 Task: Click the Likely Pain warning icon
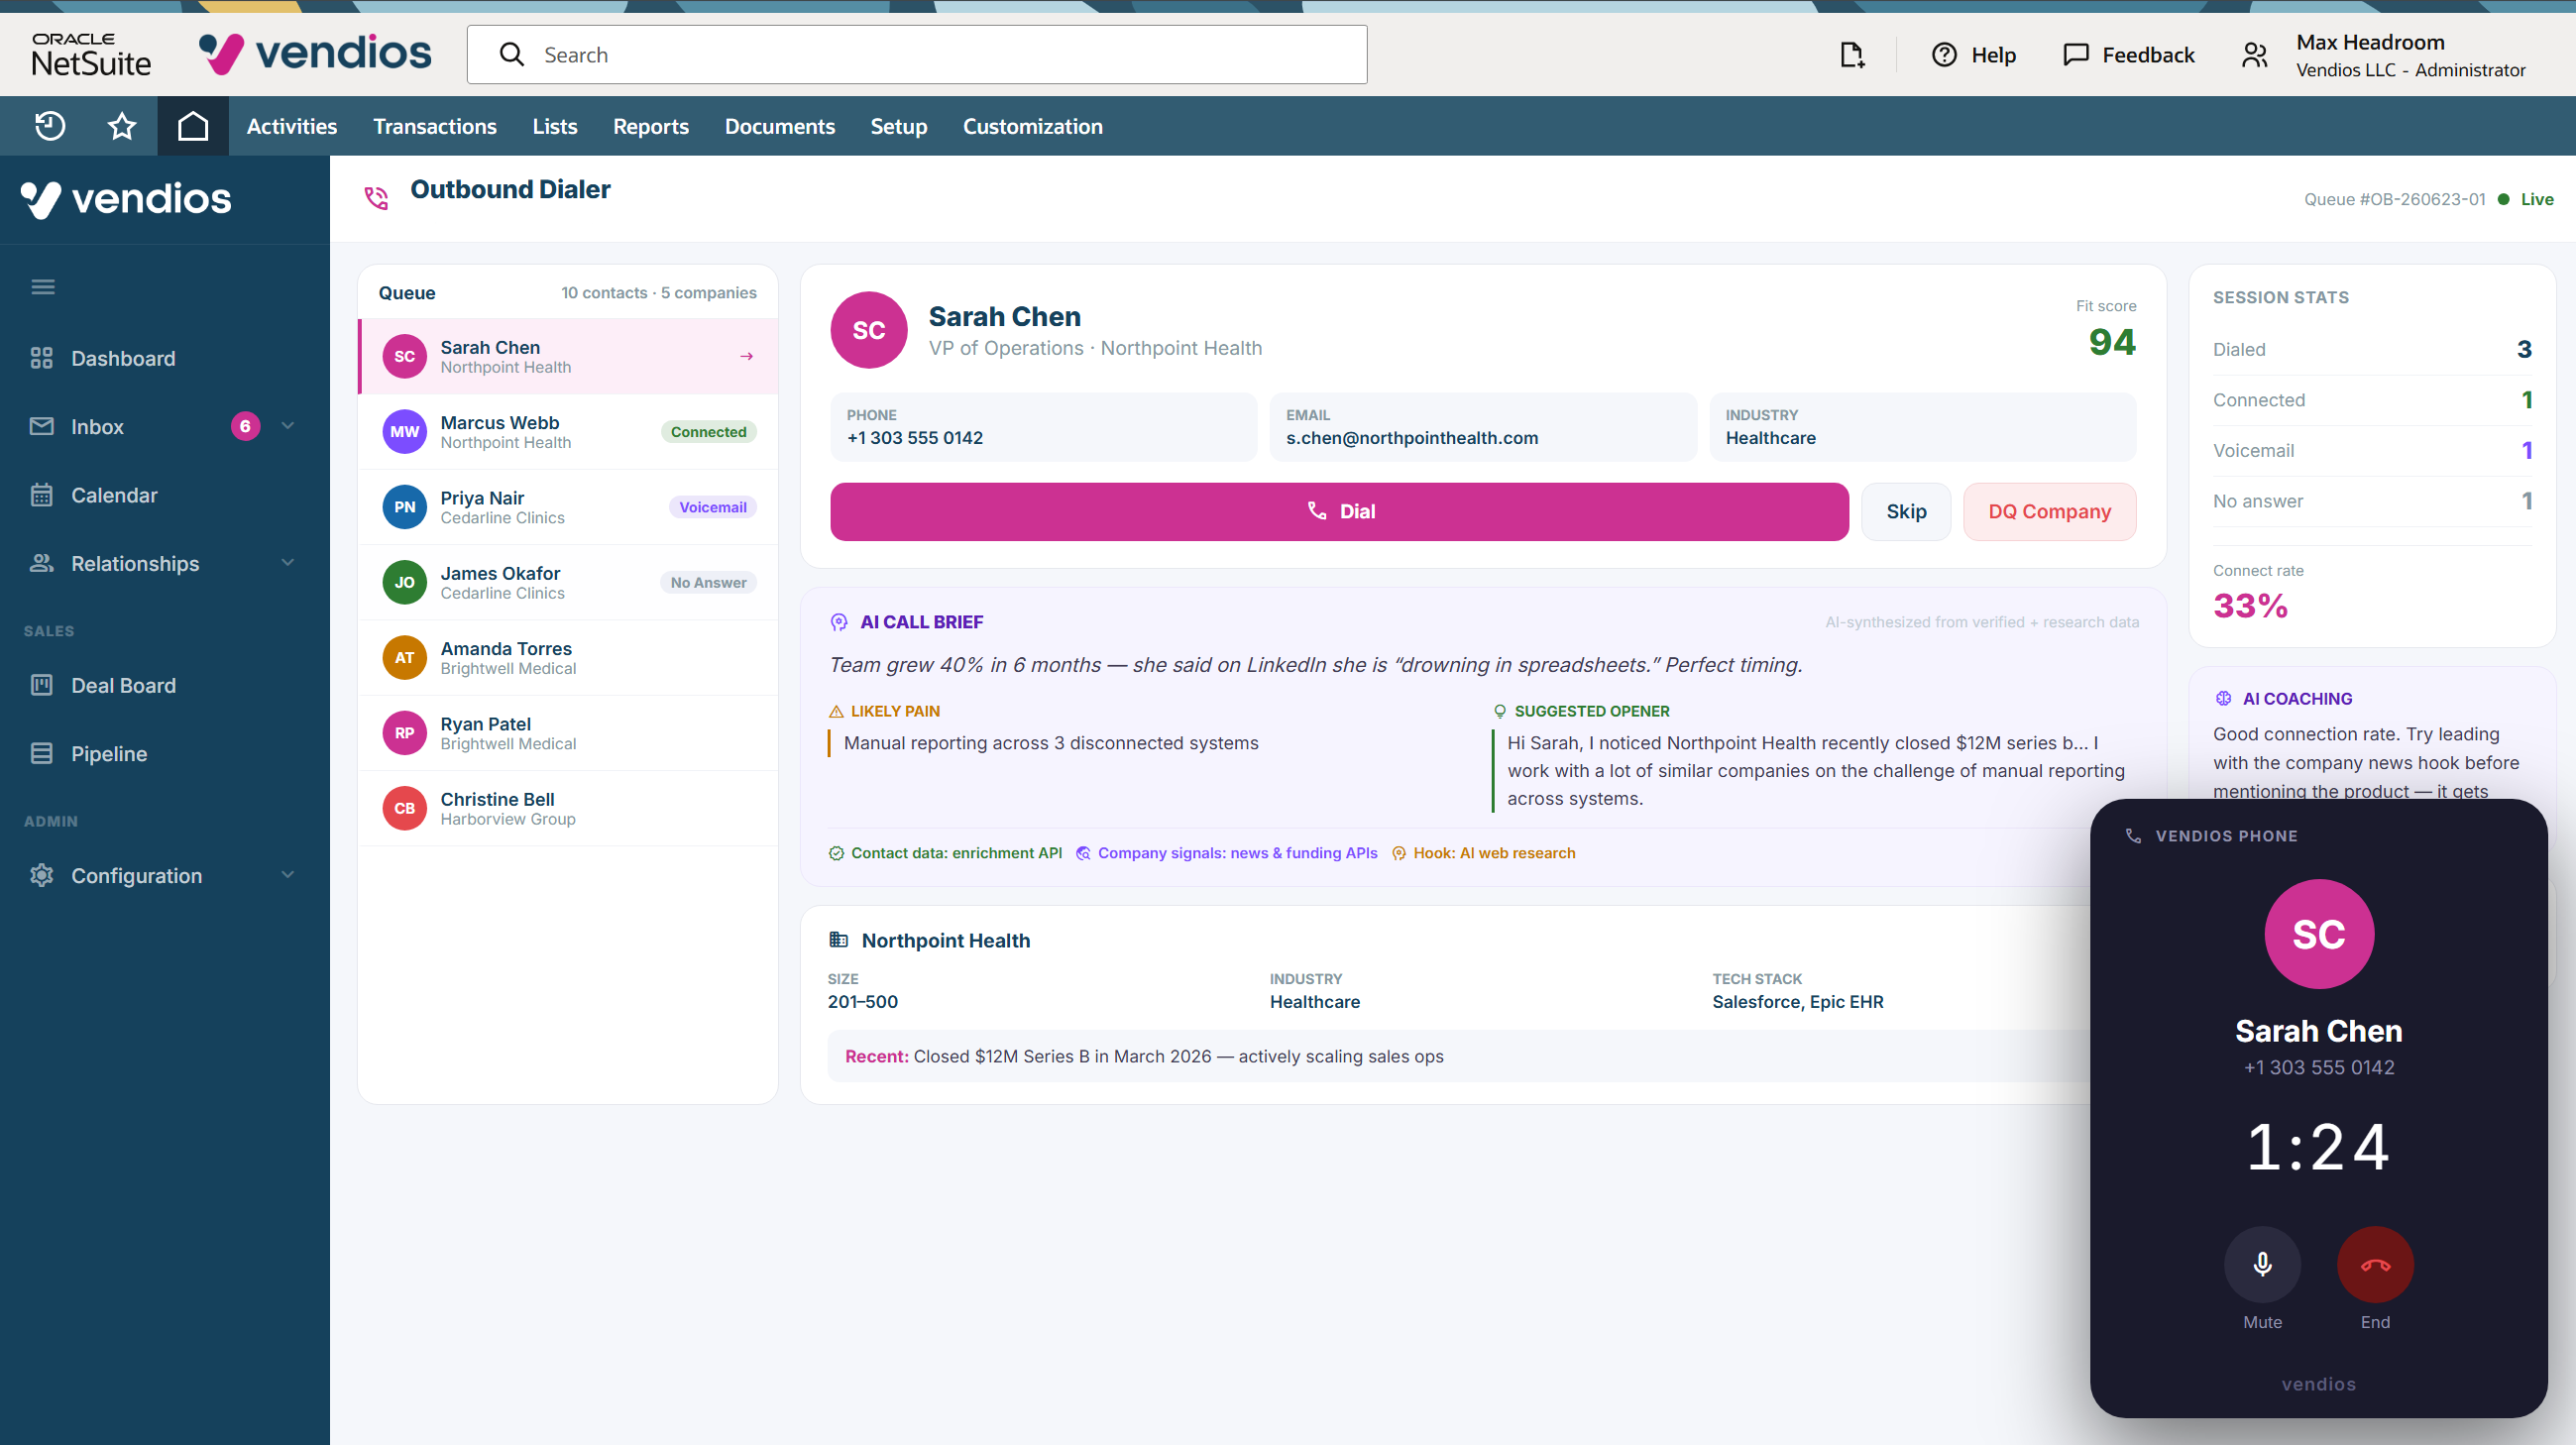pos(836,711)
